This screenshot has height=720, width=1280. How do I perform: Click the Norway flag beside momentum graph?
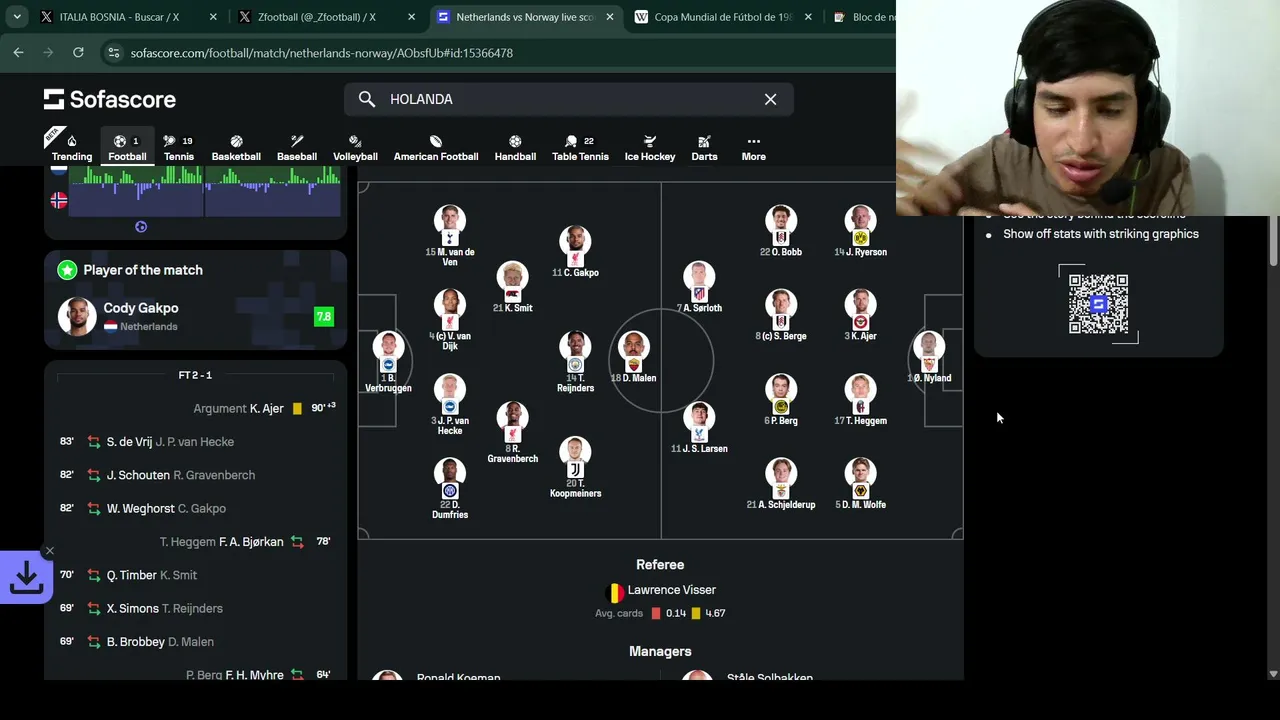coord(59,201)
